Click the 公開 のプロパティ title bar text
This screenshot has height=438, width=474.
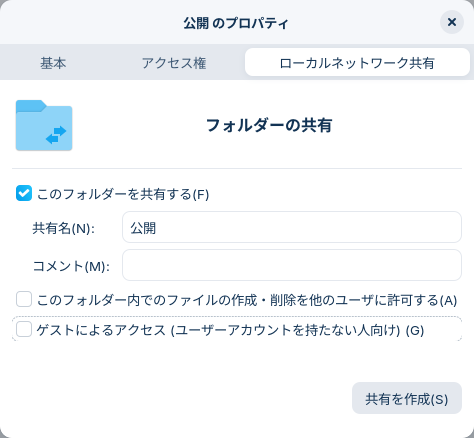[x=236, y=23]
